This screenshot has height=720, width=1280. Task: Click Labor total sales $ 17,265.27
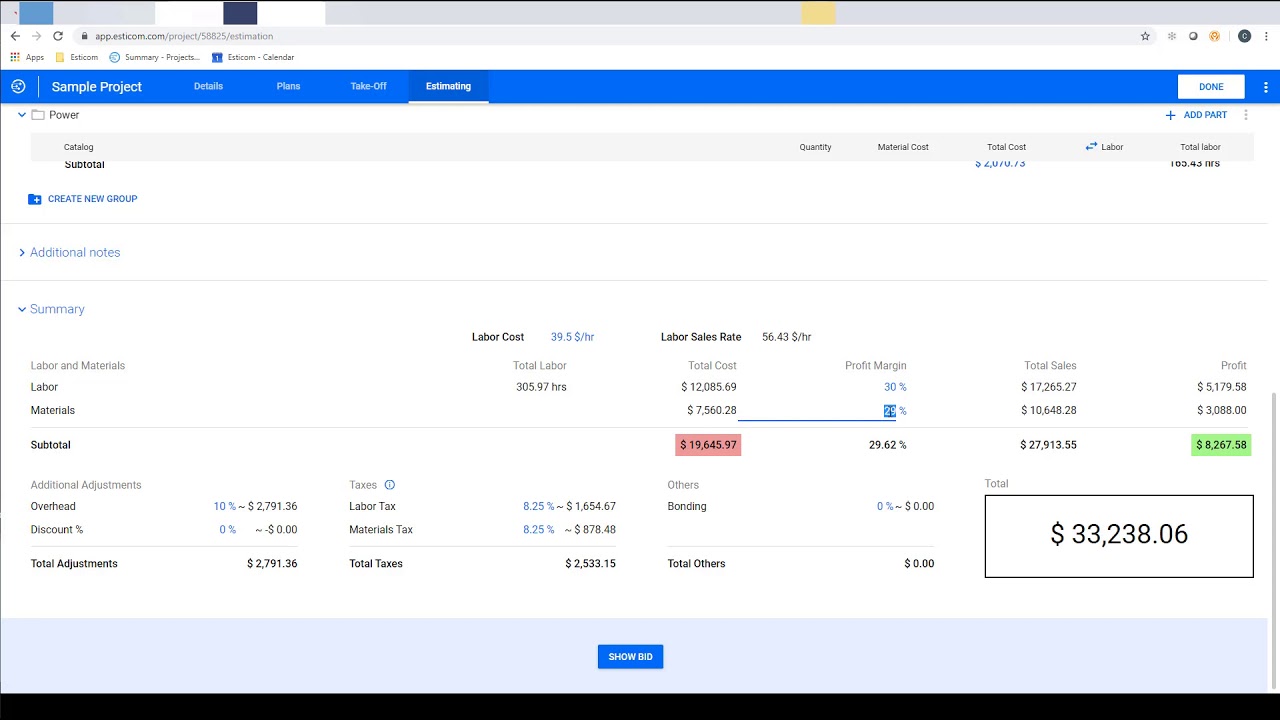coord(1048,387)
